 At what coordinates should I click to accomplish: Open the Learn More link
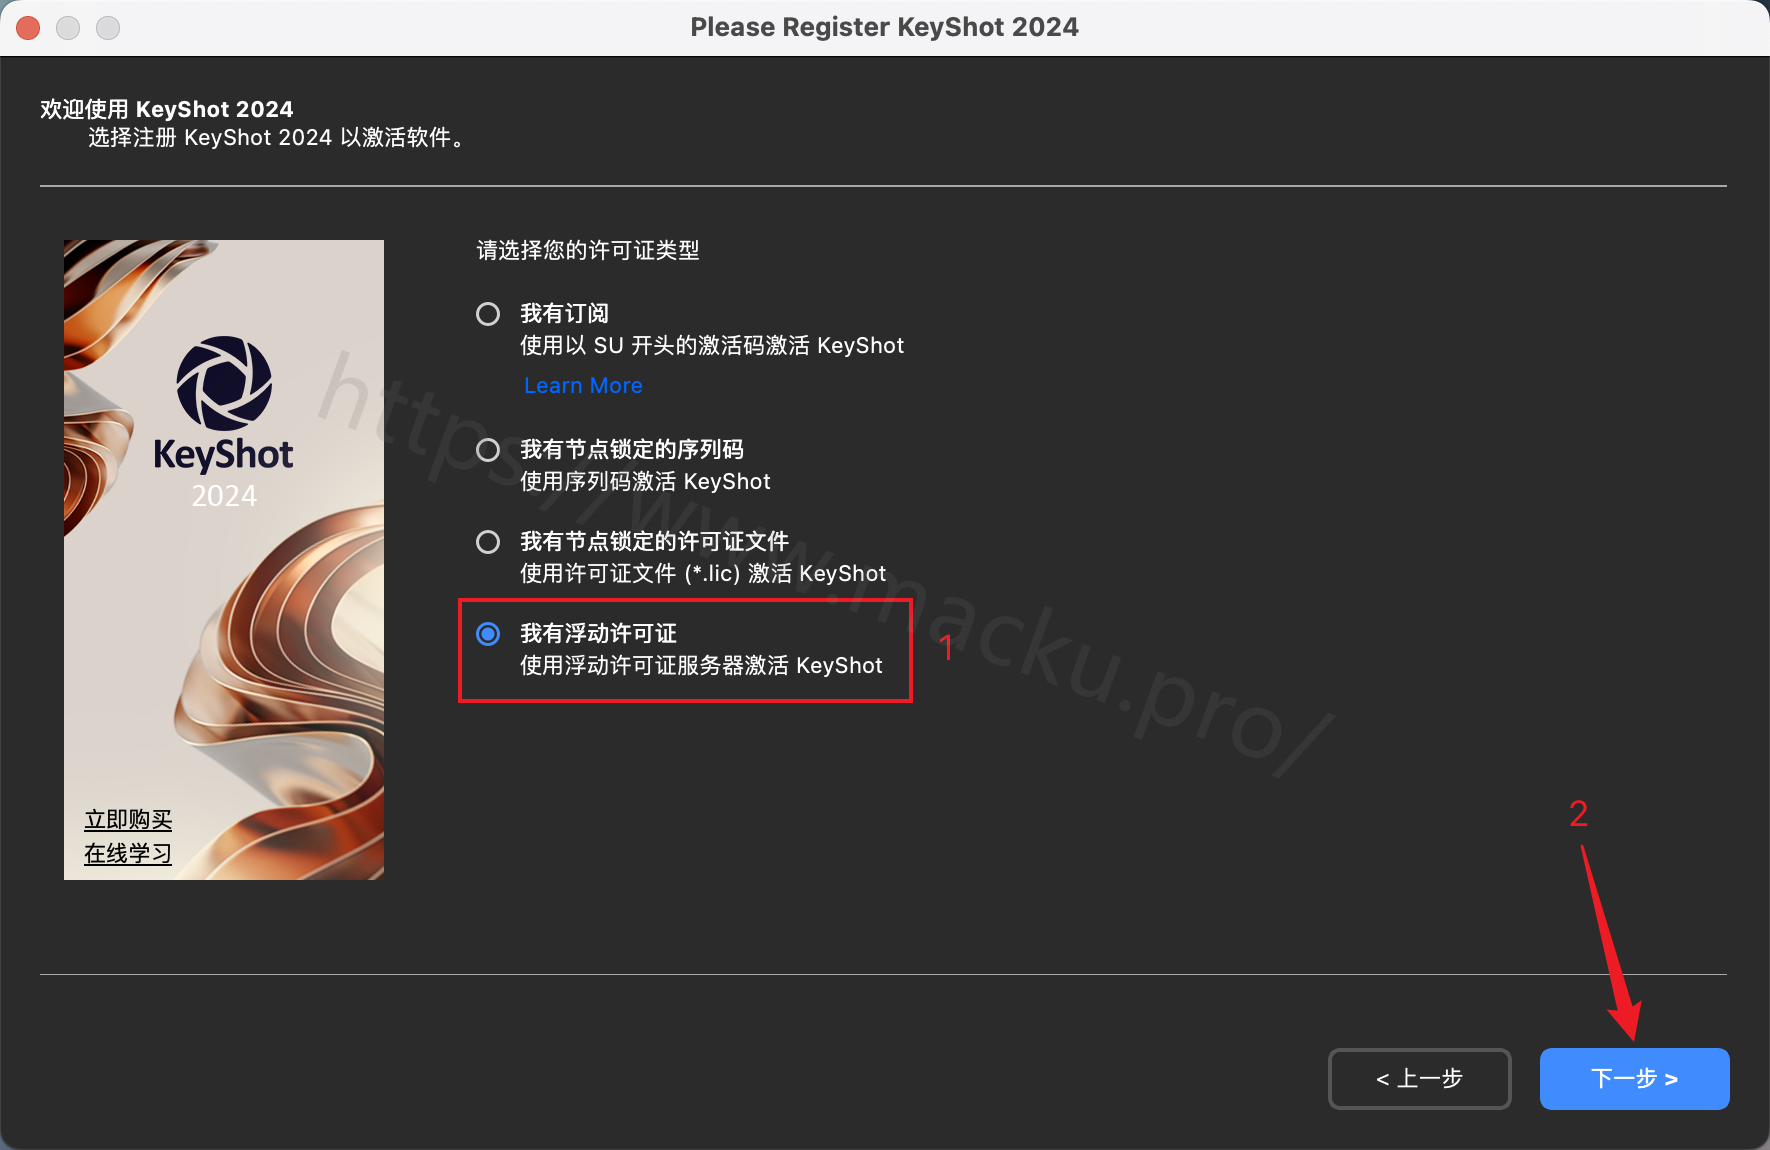(x=583, y=386)
